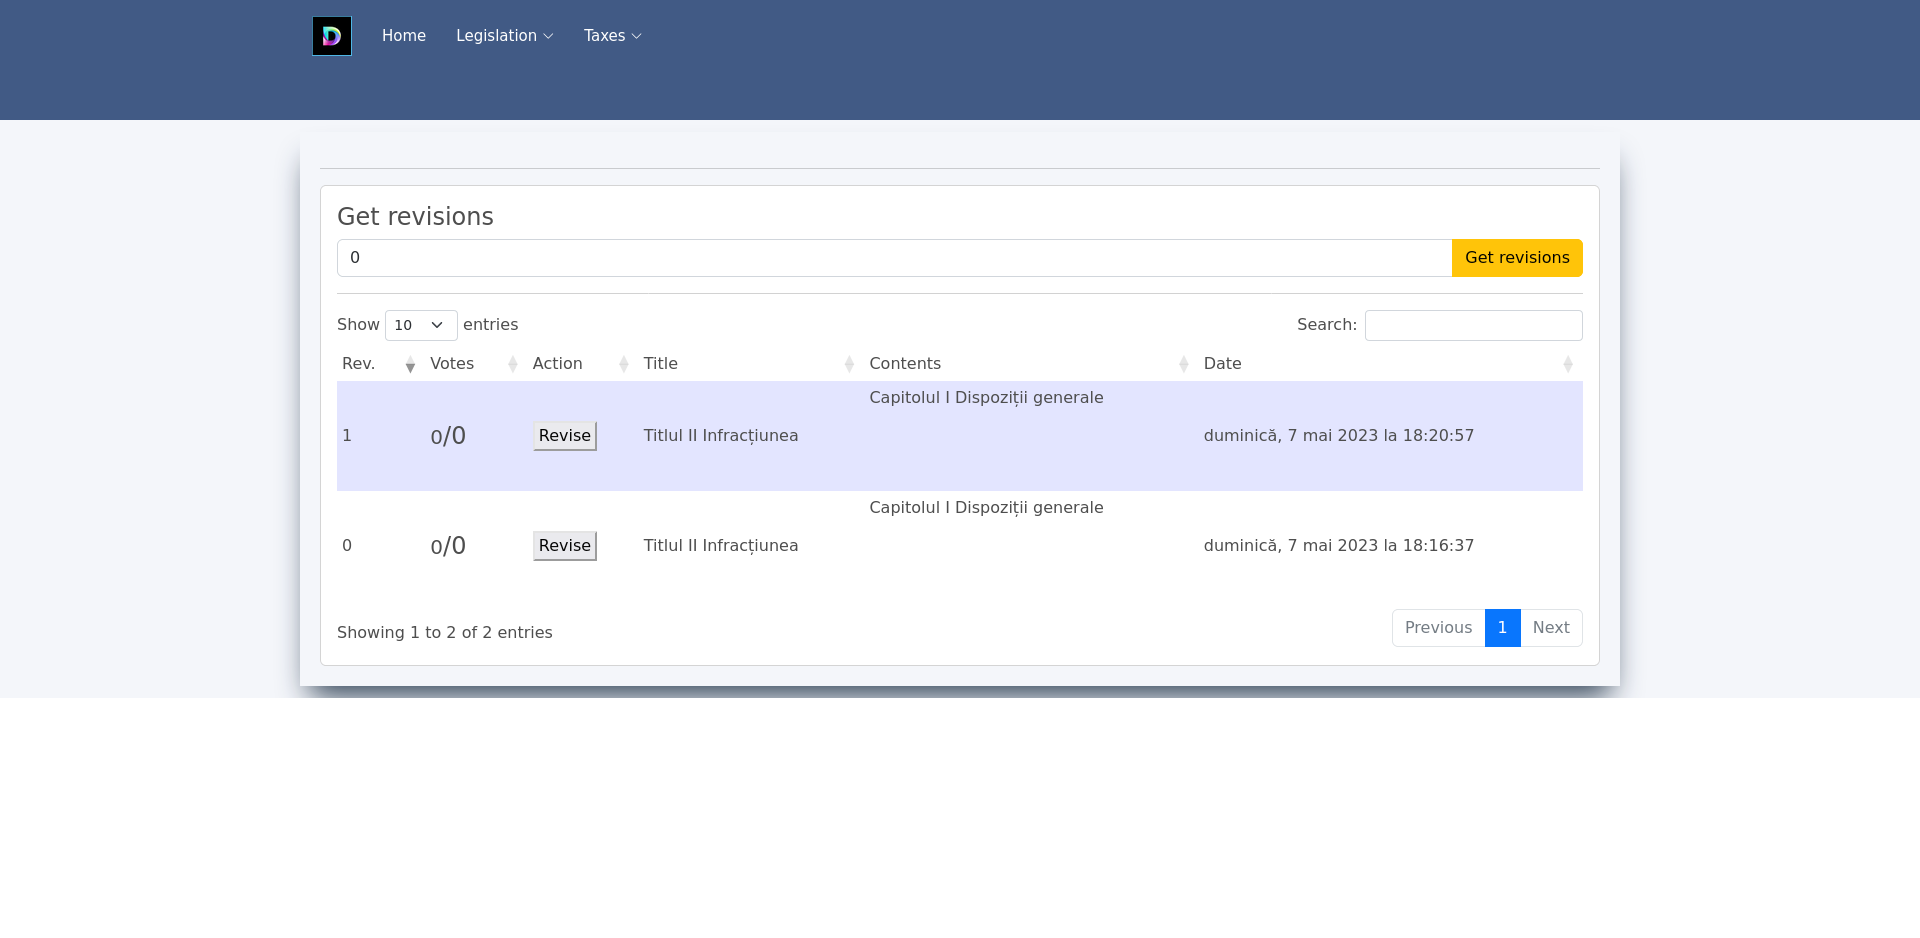Image resolution: width=1920 pixels, height=938 pixels.
Task: Click date ending 18:16:37
Action: 1339,546
